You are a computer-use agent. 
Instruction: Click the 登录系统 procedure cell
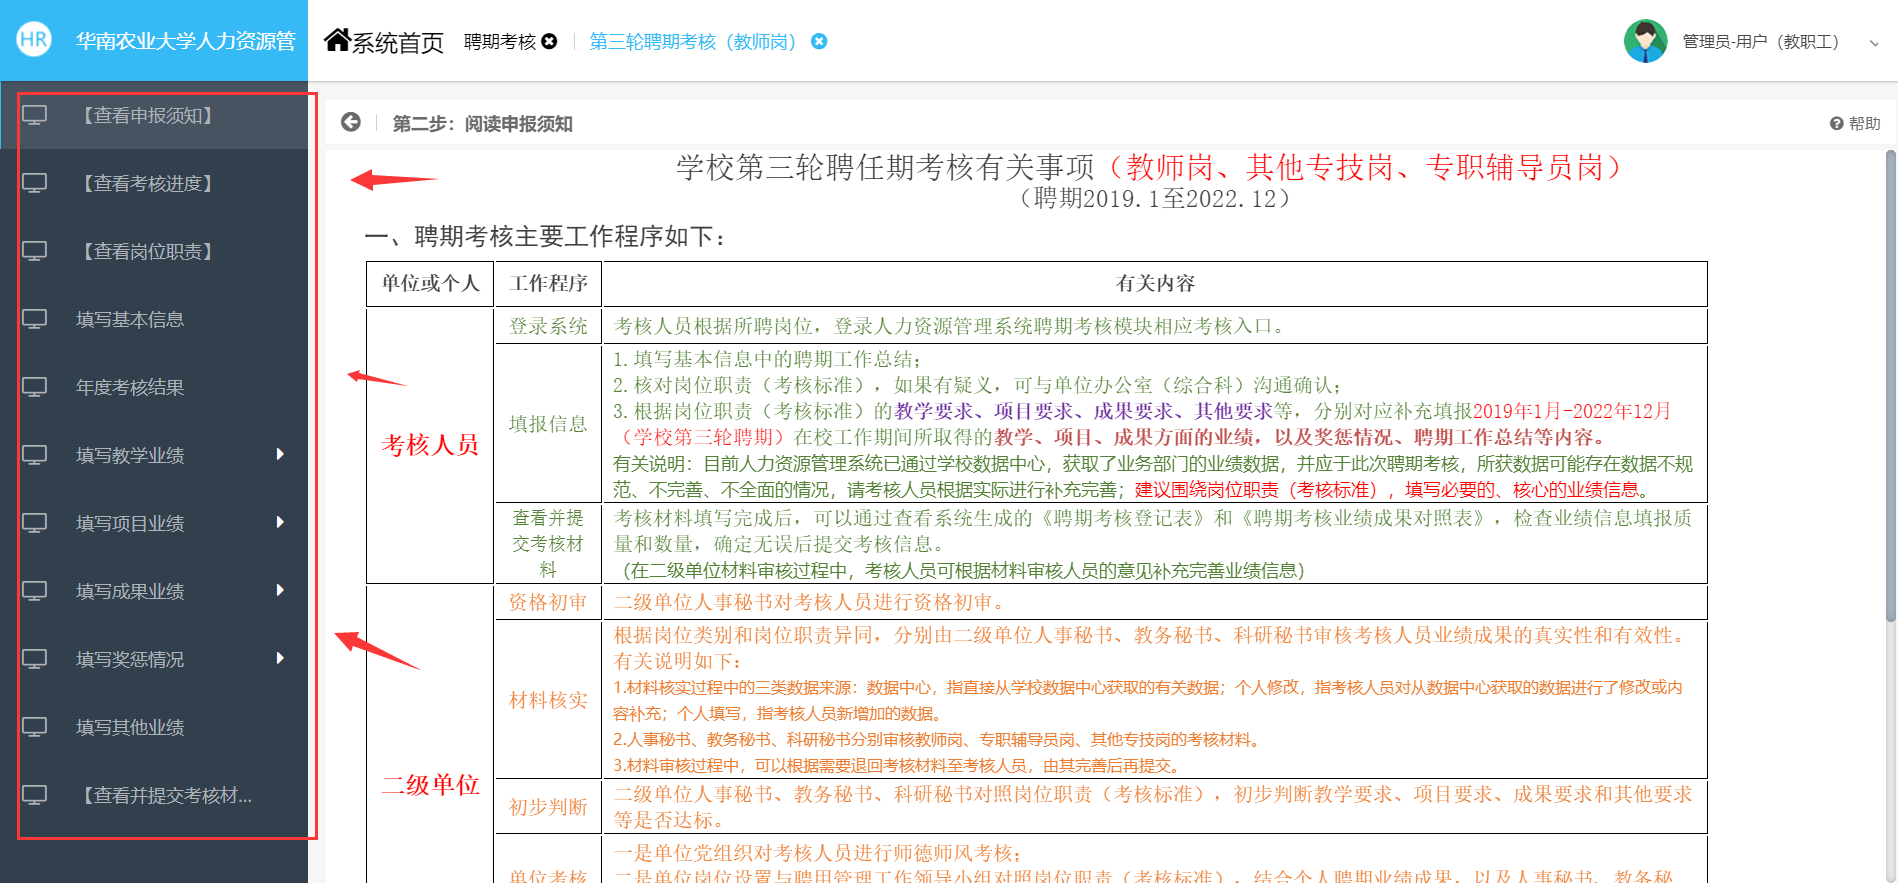point(548,326)
